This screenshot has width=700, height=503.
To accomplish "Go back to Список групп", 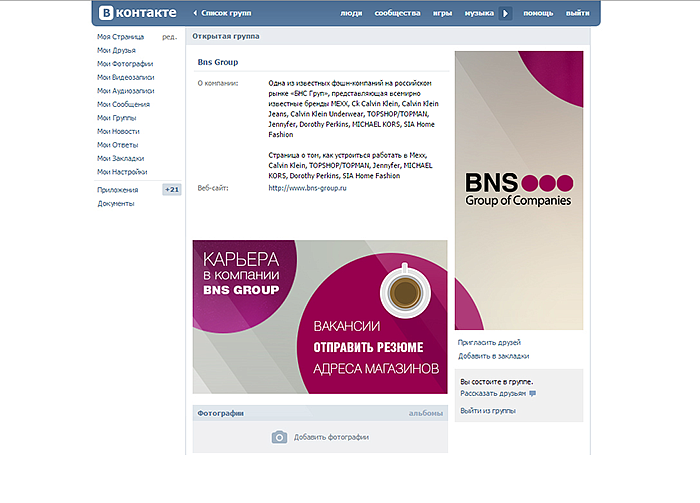I will [222, 13].
